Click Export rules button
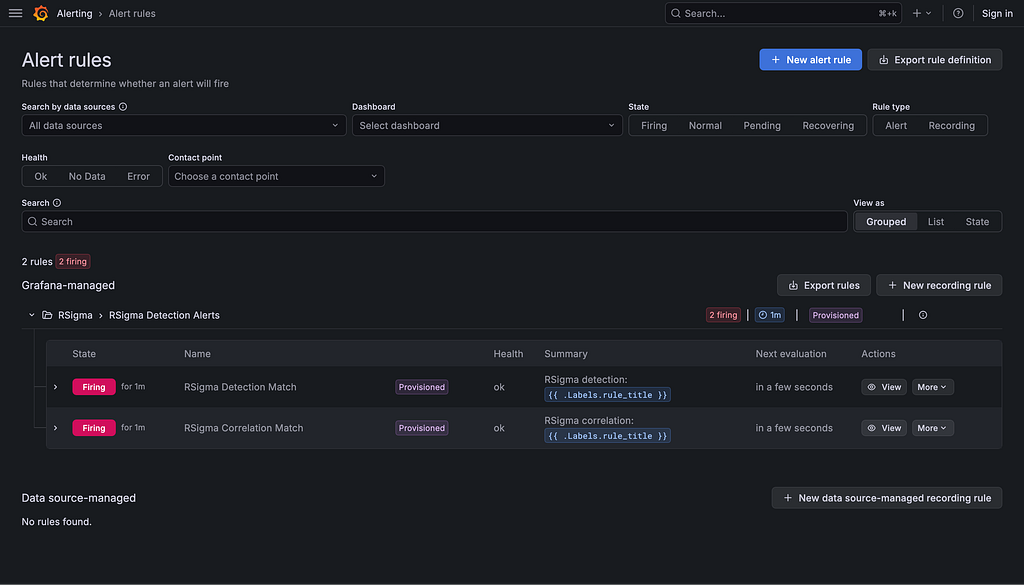Image resolution: width=1024 pixels, height=585 pixels. [824, 285]
